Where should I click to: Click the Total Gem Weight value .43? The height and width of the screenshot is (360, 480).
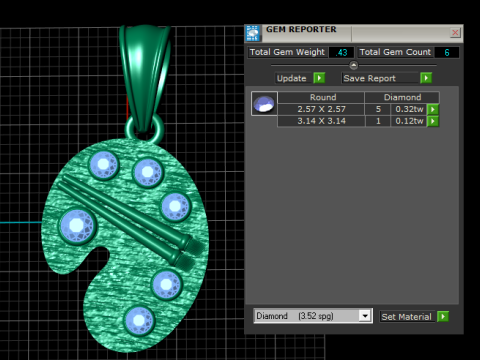[x=341, y=52]
